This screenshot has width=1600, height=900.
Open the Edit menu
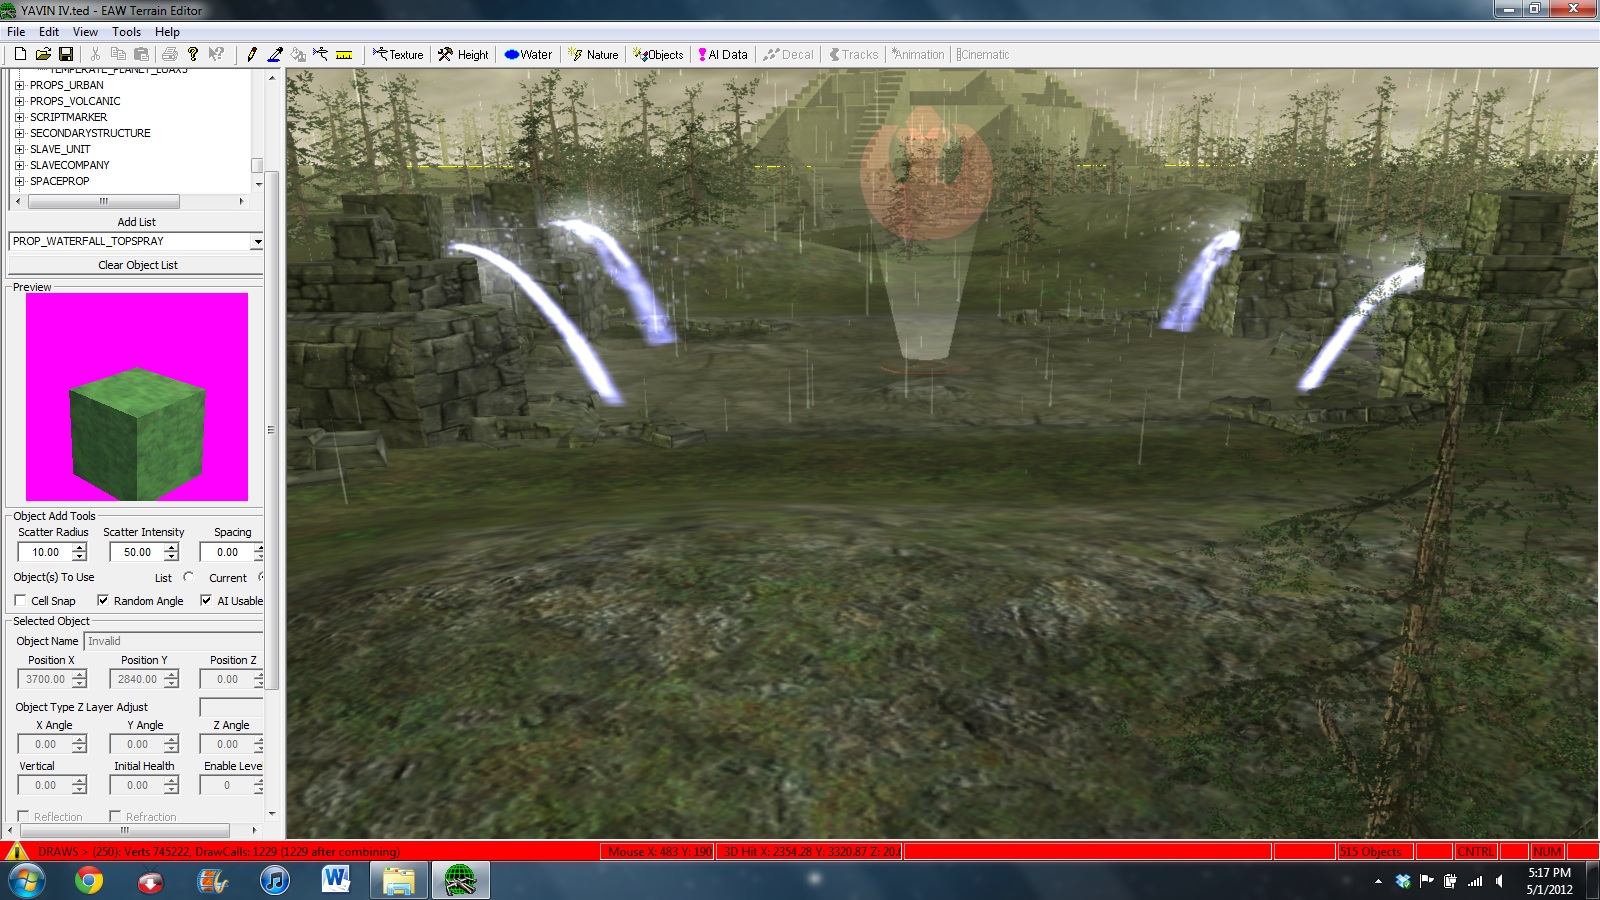pos(49,32)
